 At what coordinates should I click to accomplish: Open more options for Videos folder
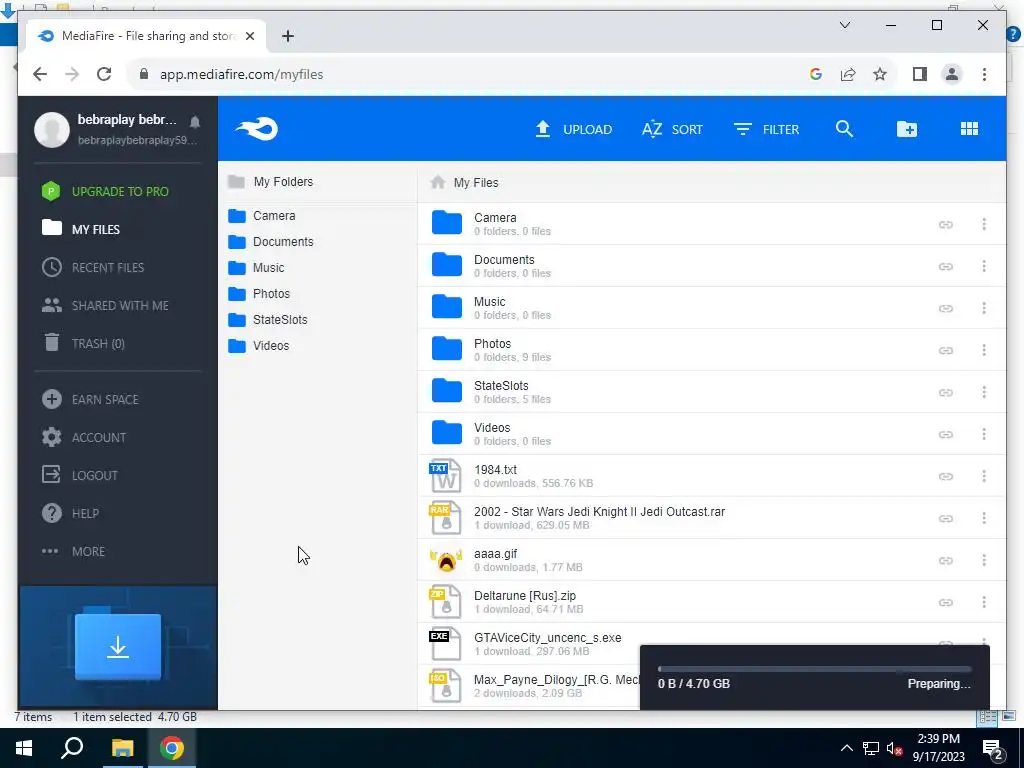984,434
